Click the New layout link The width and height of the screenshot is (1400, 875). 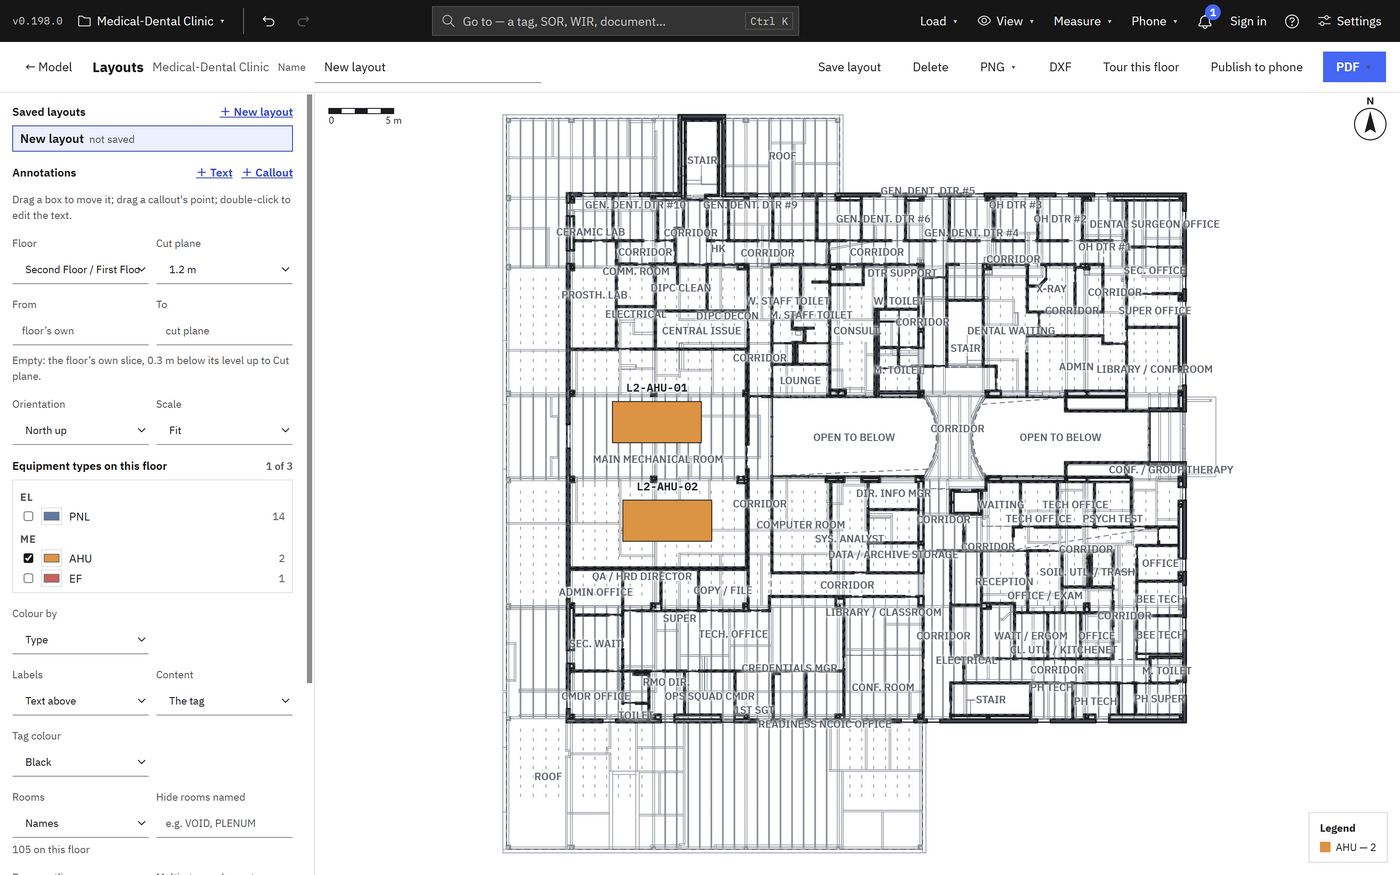[x=256, y=112]
